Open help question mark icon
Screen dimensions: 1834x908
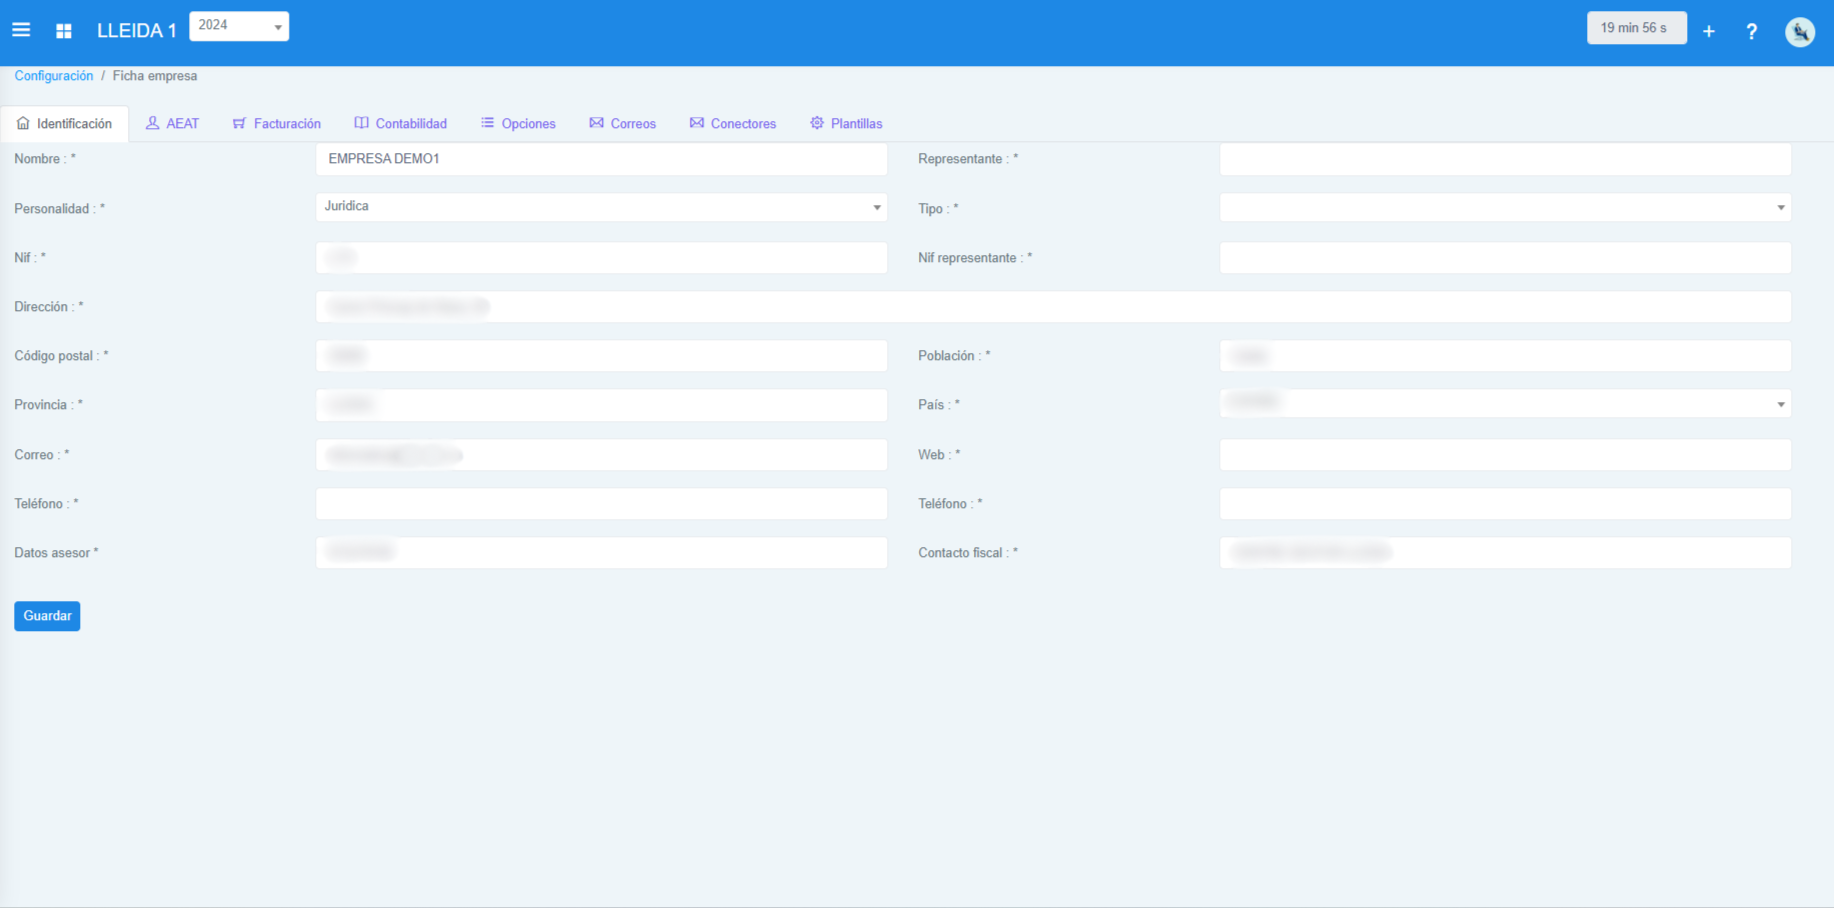pos(1751,32)
